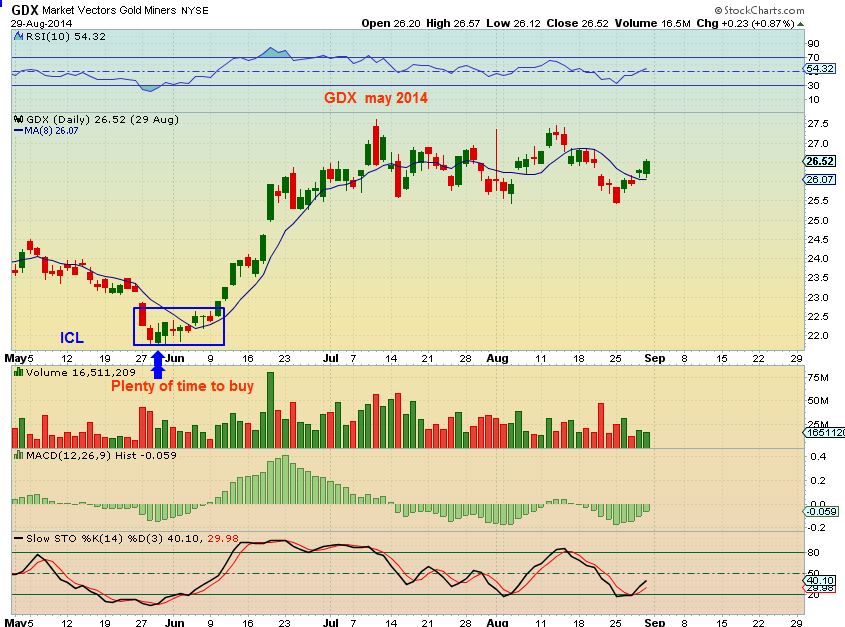Click the 0.4 MACD axis label

coord(818,457)
